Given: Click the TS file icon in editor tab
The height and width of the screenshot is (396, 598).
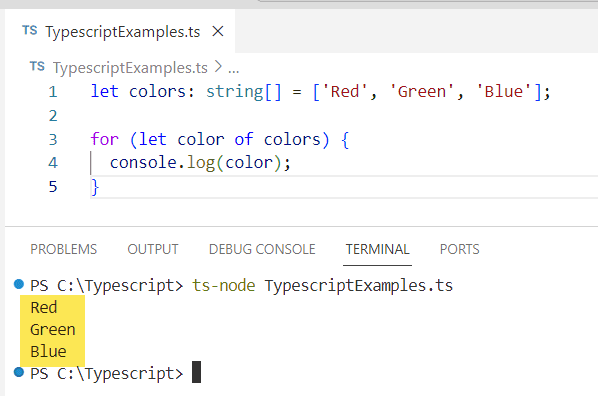Looking at the screenshot, I should [x=30, y=31].
